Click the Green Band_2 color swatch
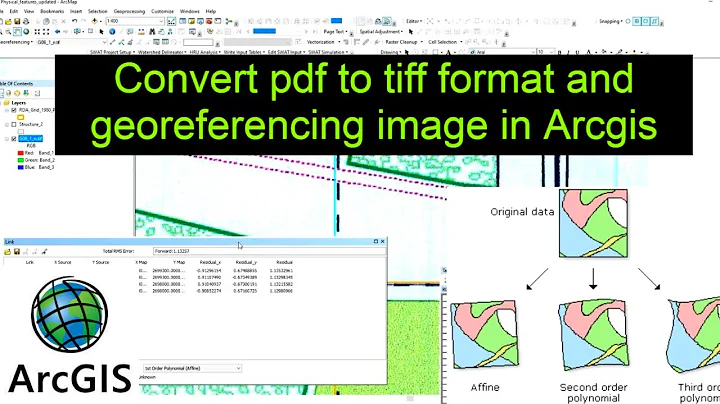 pyautogui.click(x=20, y=160)
